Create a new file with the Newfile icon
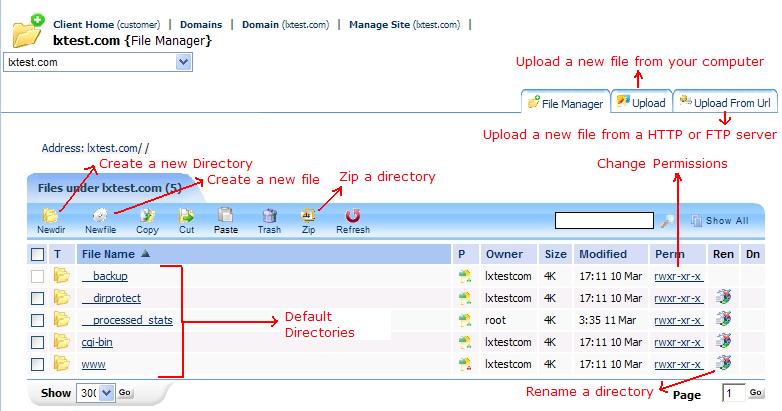 pos(100,215)
